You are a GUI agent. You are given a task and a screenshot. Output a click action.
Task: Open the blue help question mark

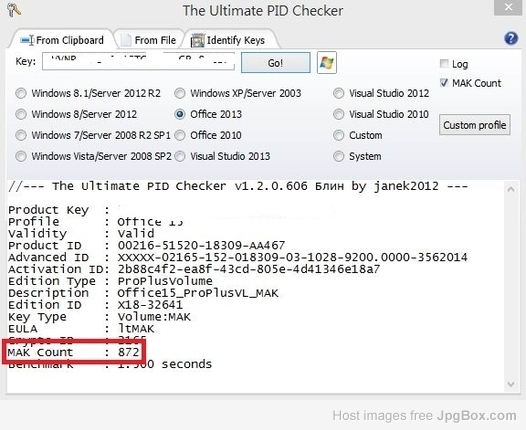[x=511, y=38]
